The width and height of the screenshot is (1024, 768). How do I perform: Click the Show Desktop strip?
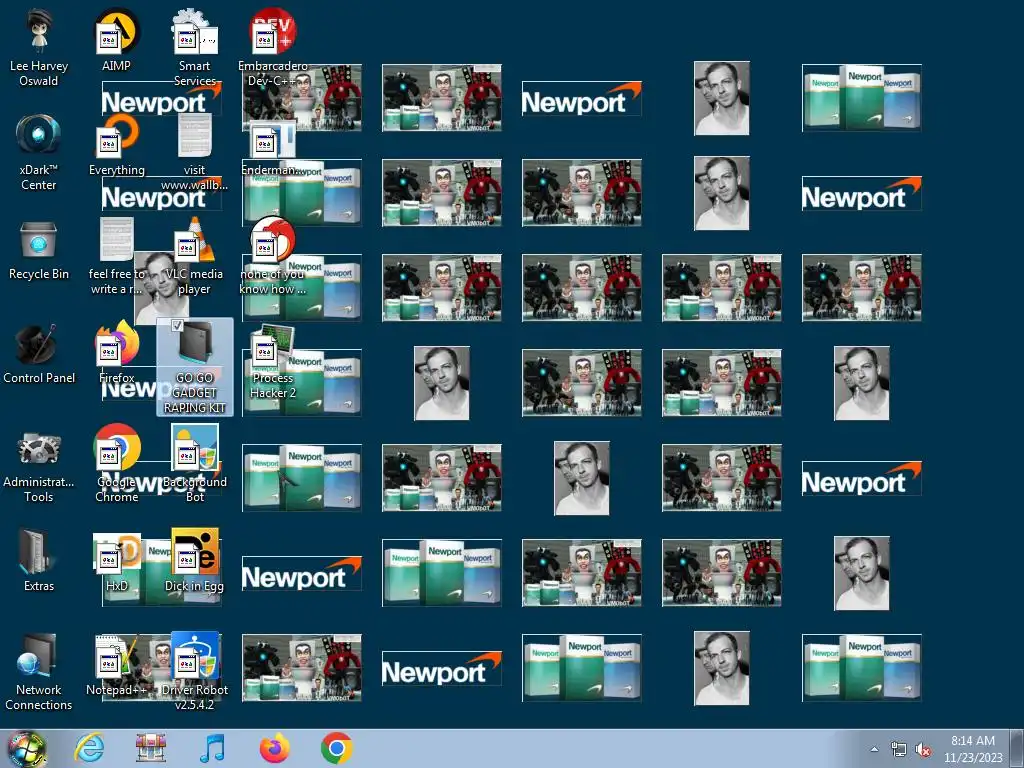[x=1017, y=749]
